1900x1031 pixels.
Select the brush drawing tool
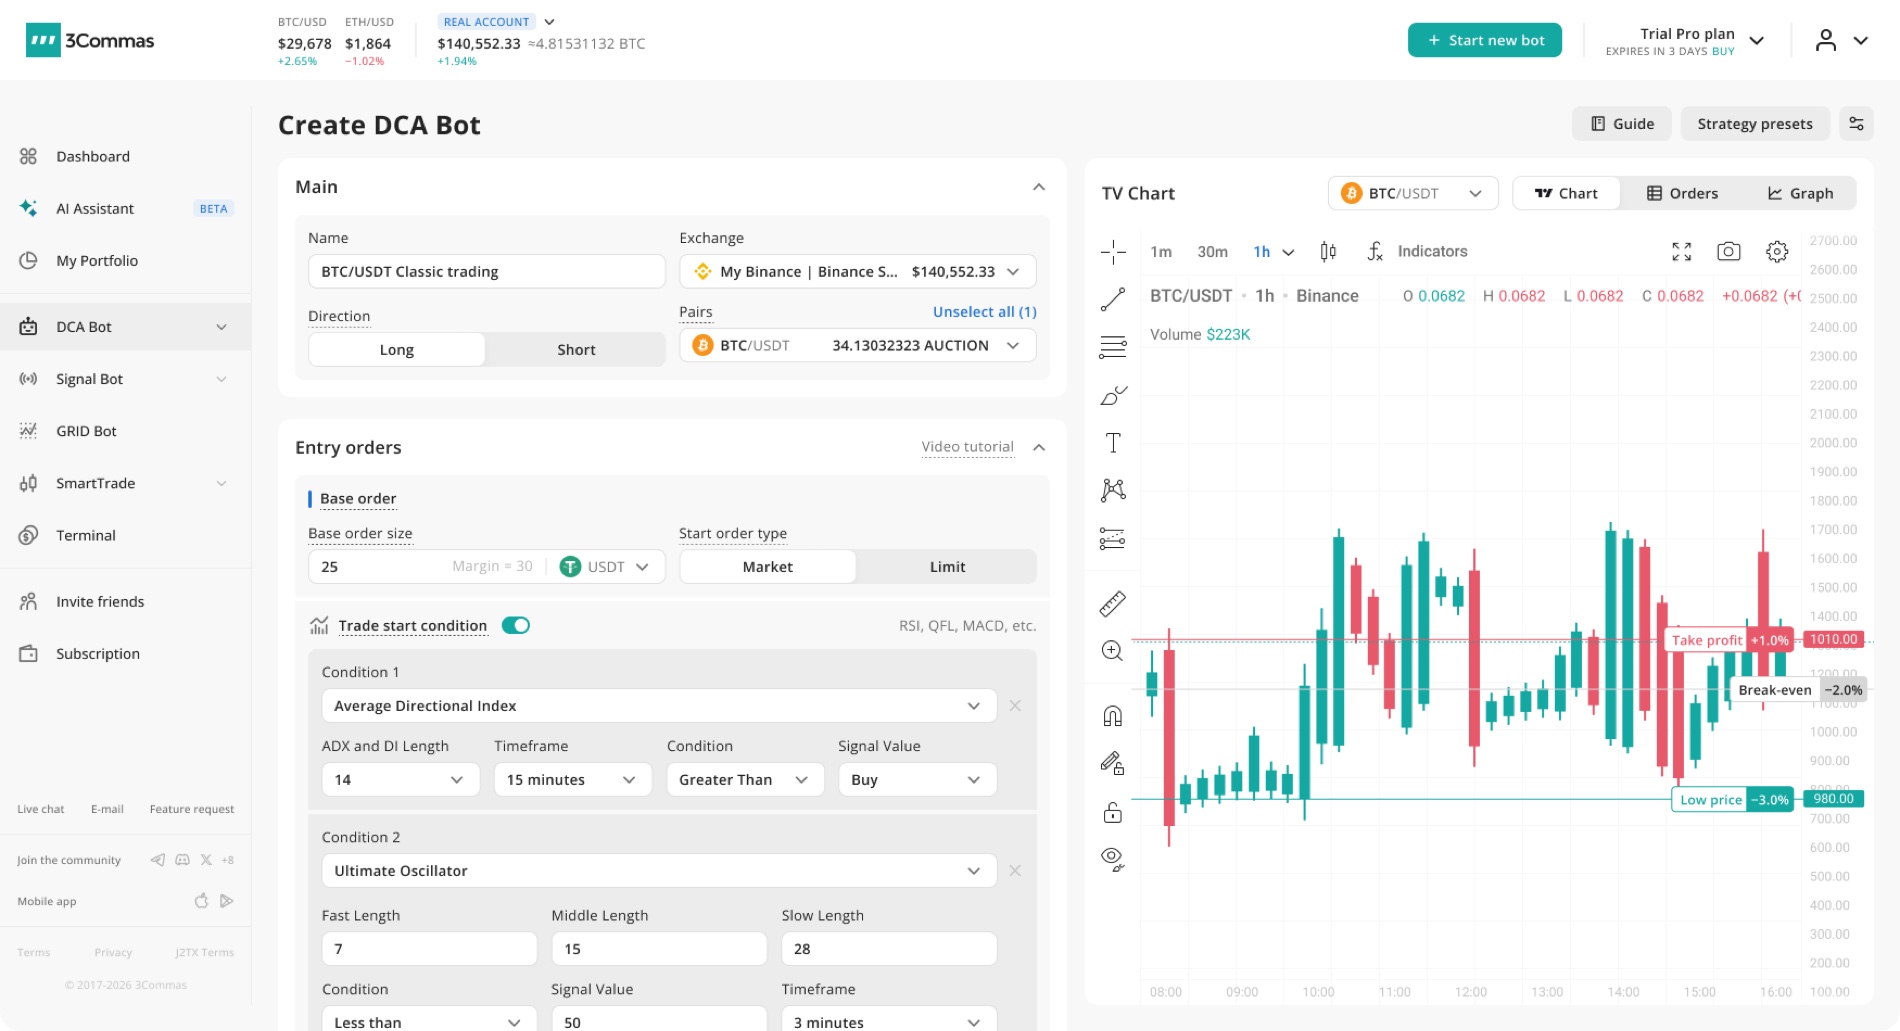tap(1113, 395)
